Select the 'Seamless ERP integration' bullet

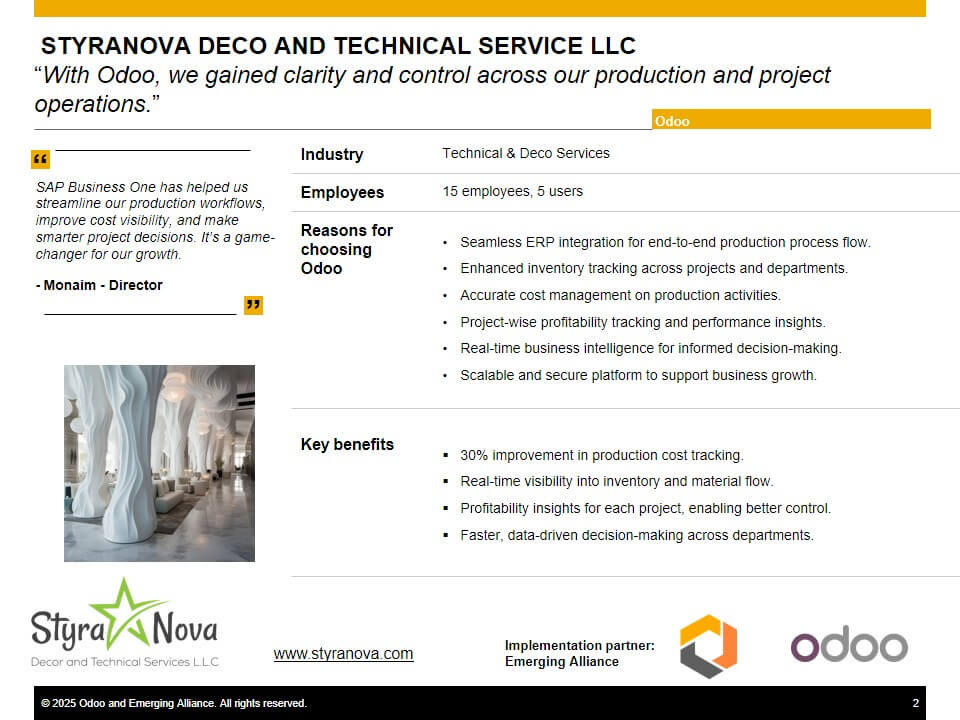tap(665, 242)
